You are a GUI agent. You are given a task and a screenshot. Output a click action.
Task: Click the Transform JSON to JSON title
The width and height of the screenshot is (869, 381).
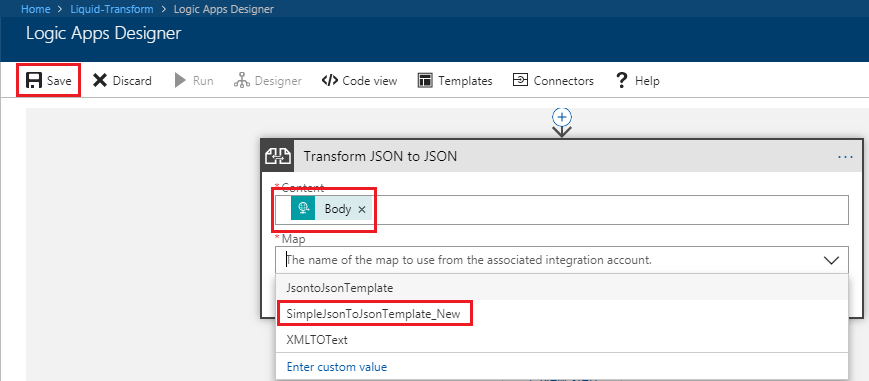(x=380, y=156)
